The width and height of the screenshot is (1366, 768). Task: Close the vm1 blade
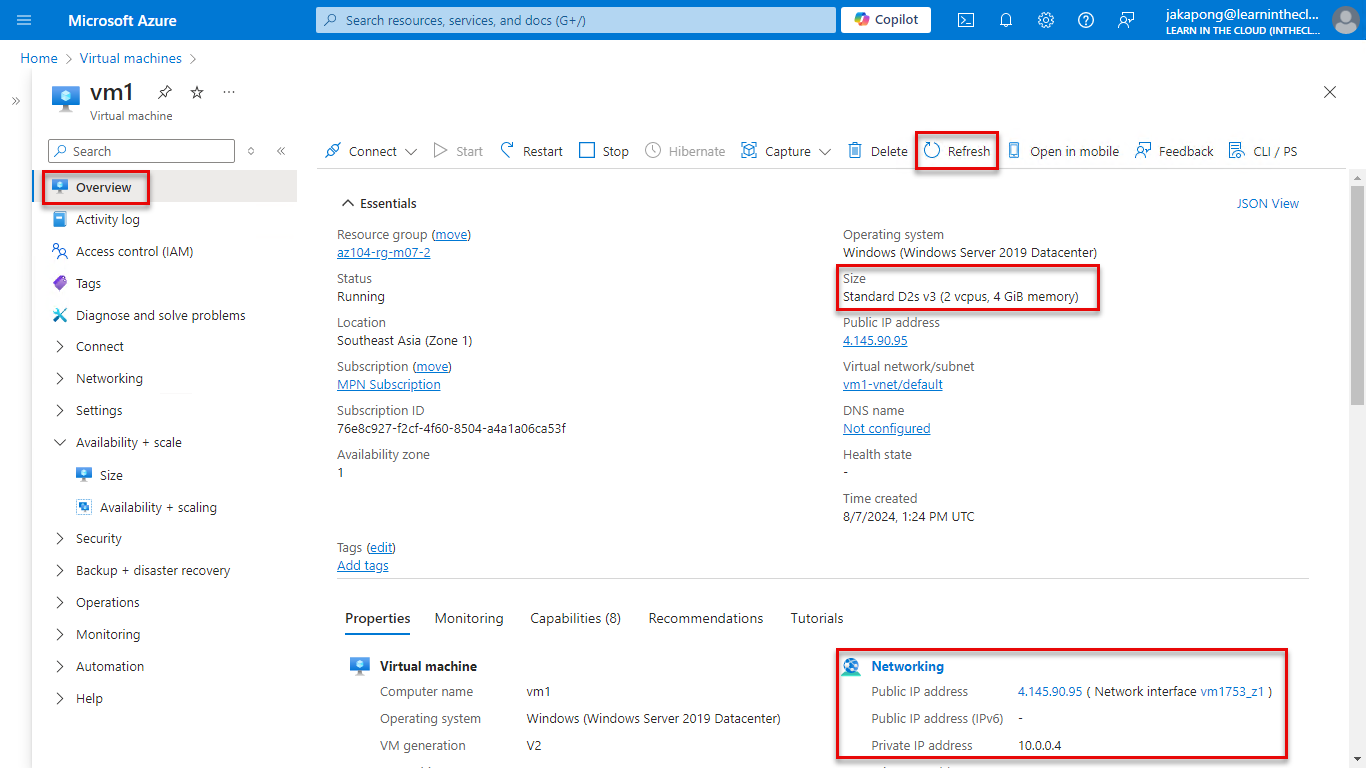pos(1330,92)
